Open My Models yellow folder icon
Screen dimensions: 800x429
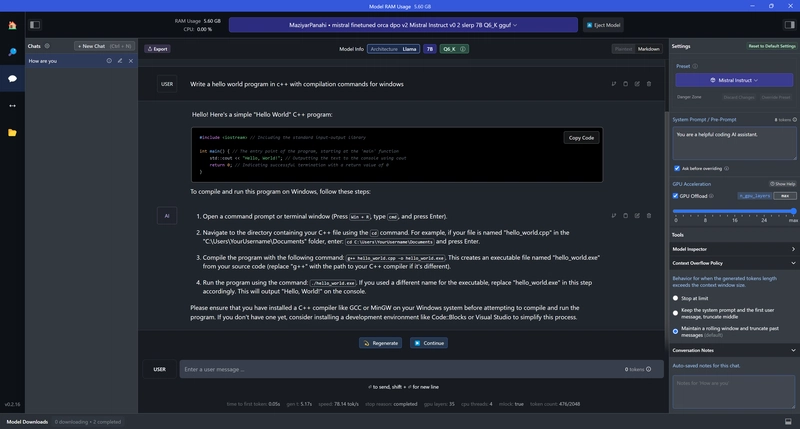pyautogui.click(x=12, y=133)
